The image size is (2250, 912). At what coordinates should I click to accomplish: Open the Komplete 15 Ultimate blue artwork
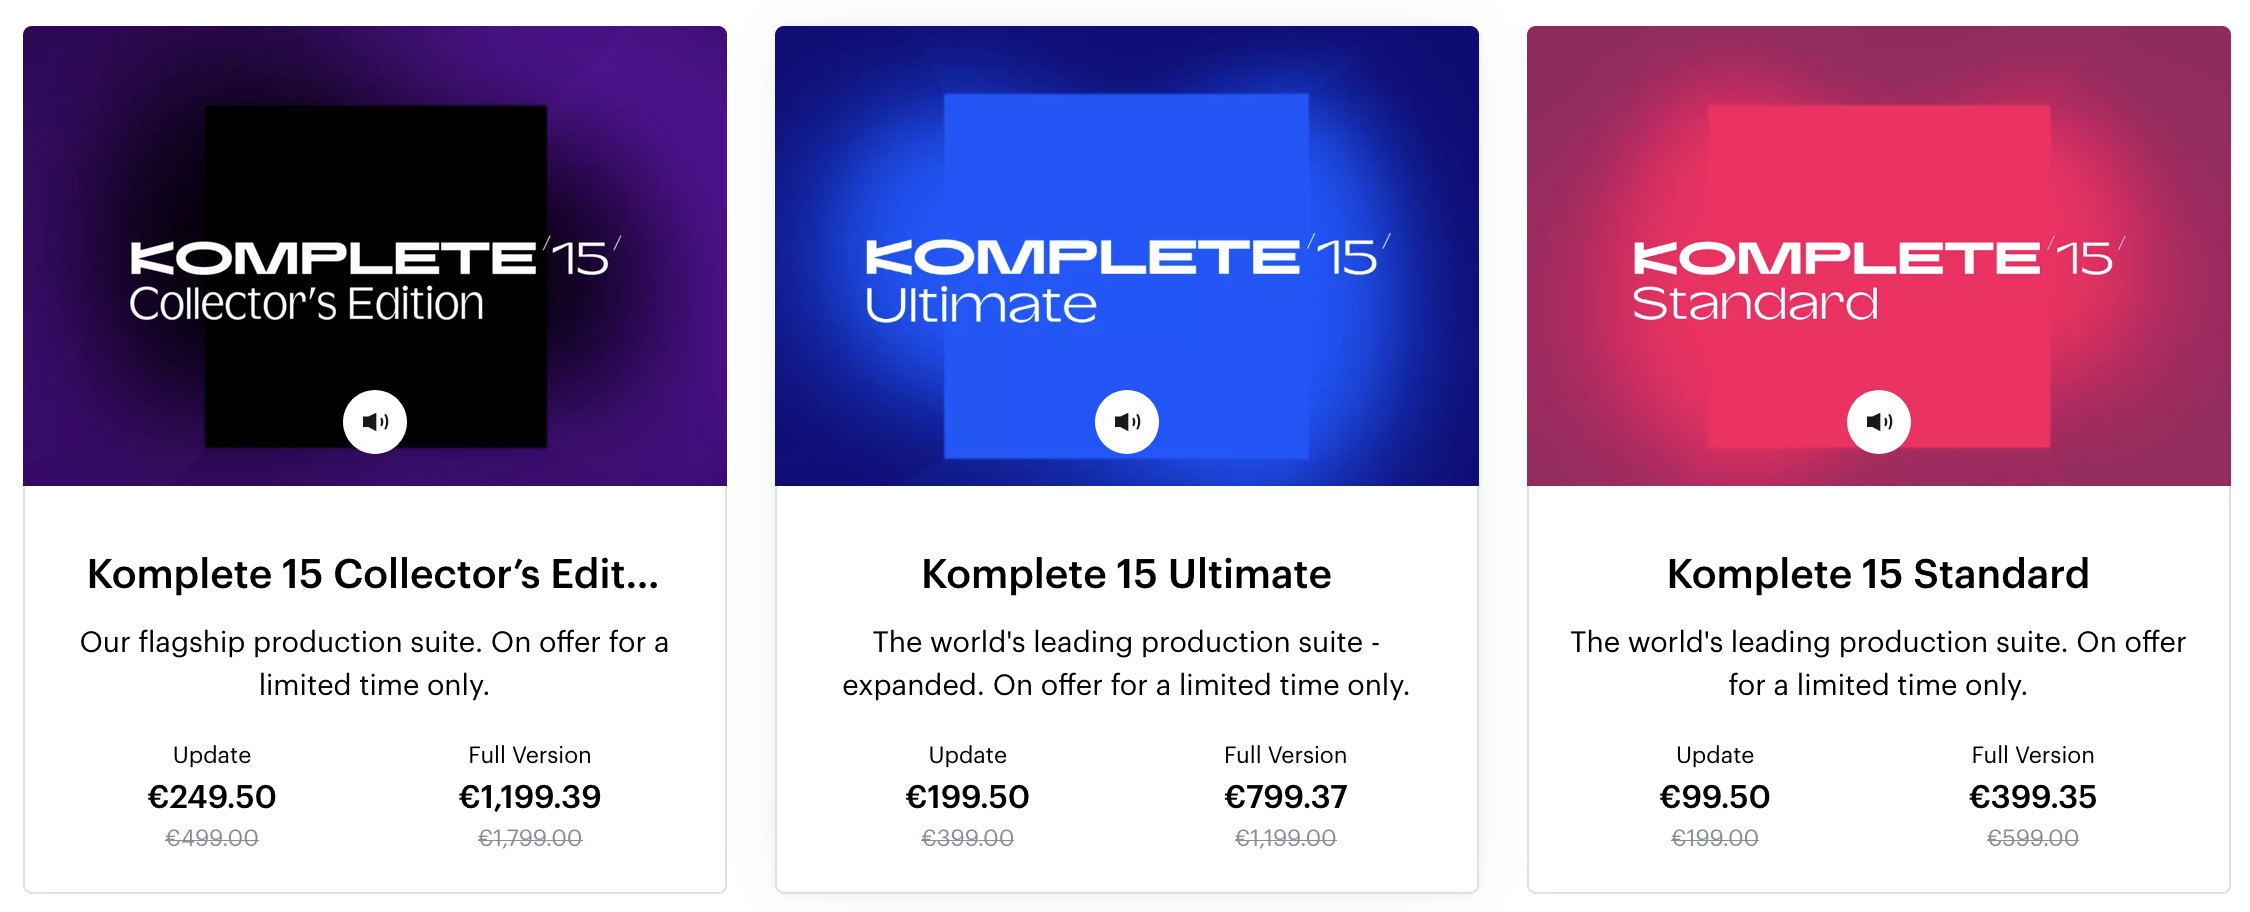pos(1127,256)
